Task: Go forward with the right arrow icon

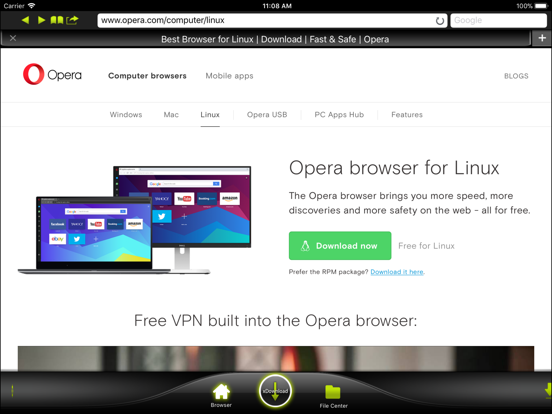Action: point(41,20)
